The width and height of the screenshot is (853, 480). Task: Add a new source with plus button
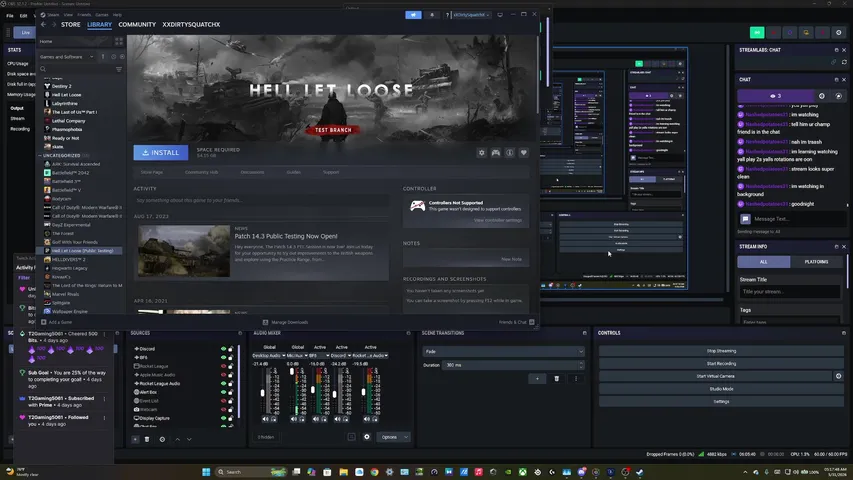[x=135, y=439]
